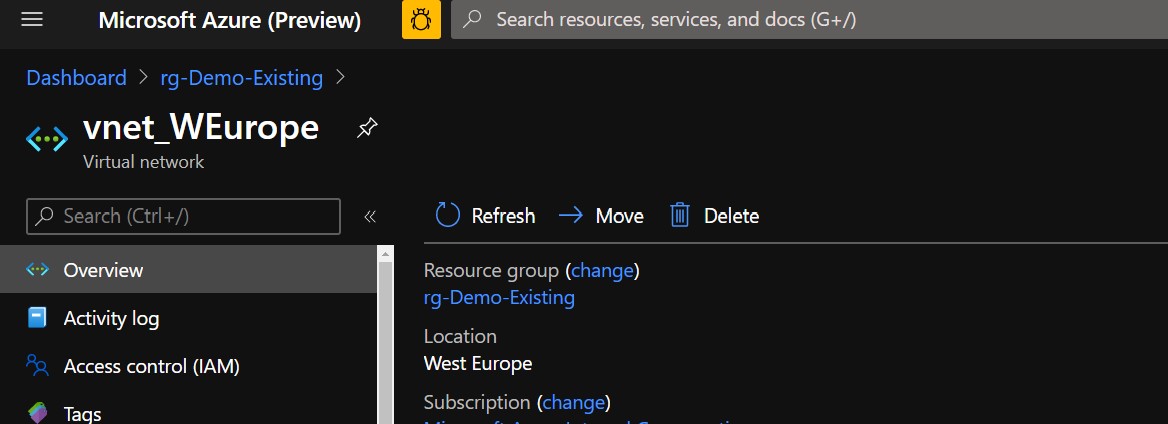The height and width of the screenshot is (424, 1168).
Task: Change the subscription
Action: pyautogui.click(x=574, y=402)
